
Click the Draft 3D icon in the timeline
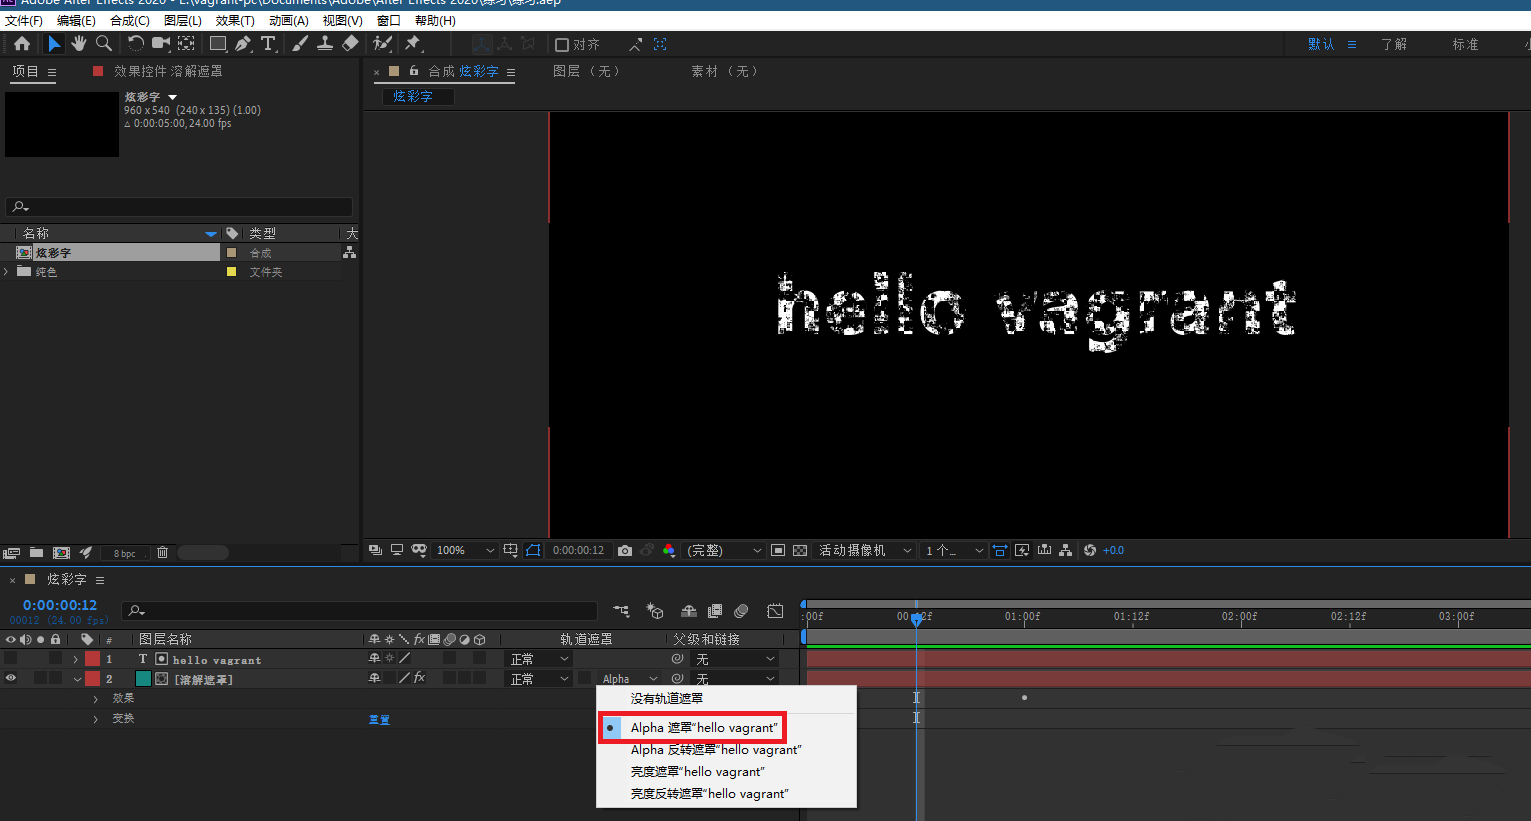click(x=655, y=611)
